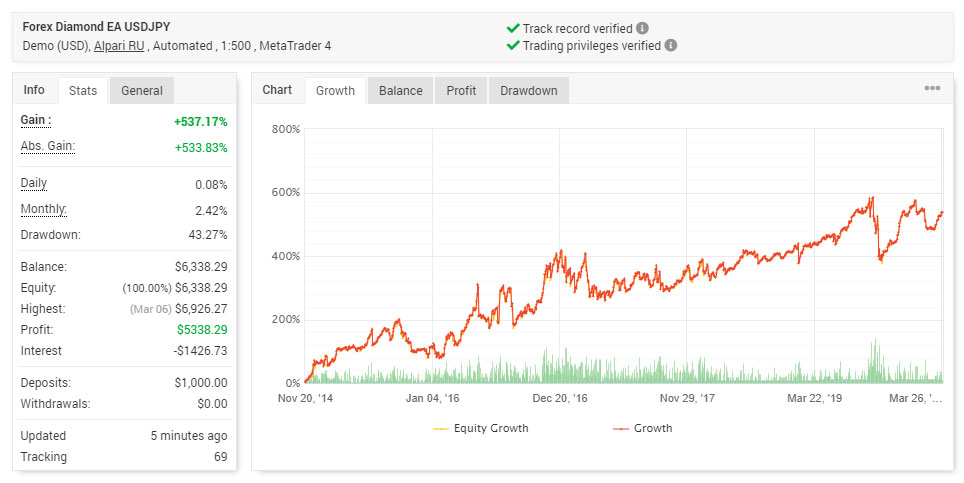Click the Deposits: label
Image resolution: width=964 pixels, height=483 pixels.
tap(45, 382)
